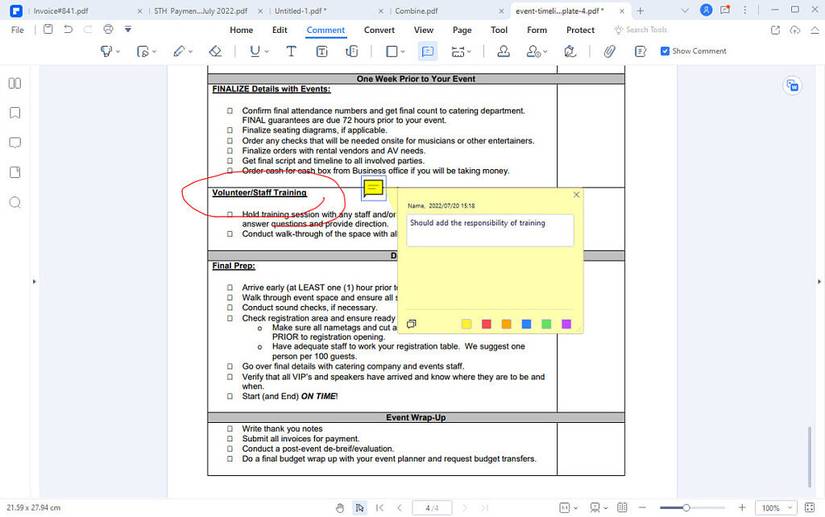Open the Edit menu tab
Image resolution: width=825 pixels, height=517 pixels.
pyautogui.click(x=279, y=30)
